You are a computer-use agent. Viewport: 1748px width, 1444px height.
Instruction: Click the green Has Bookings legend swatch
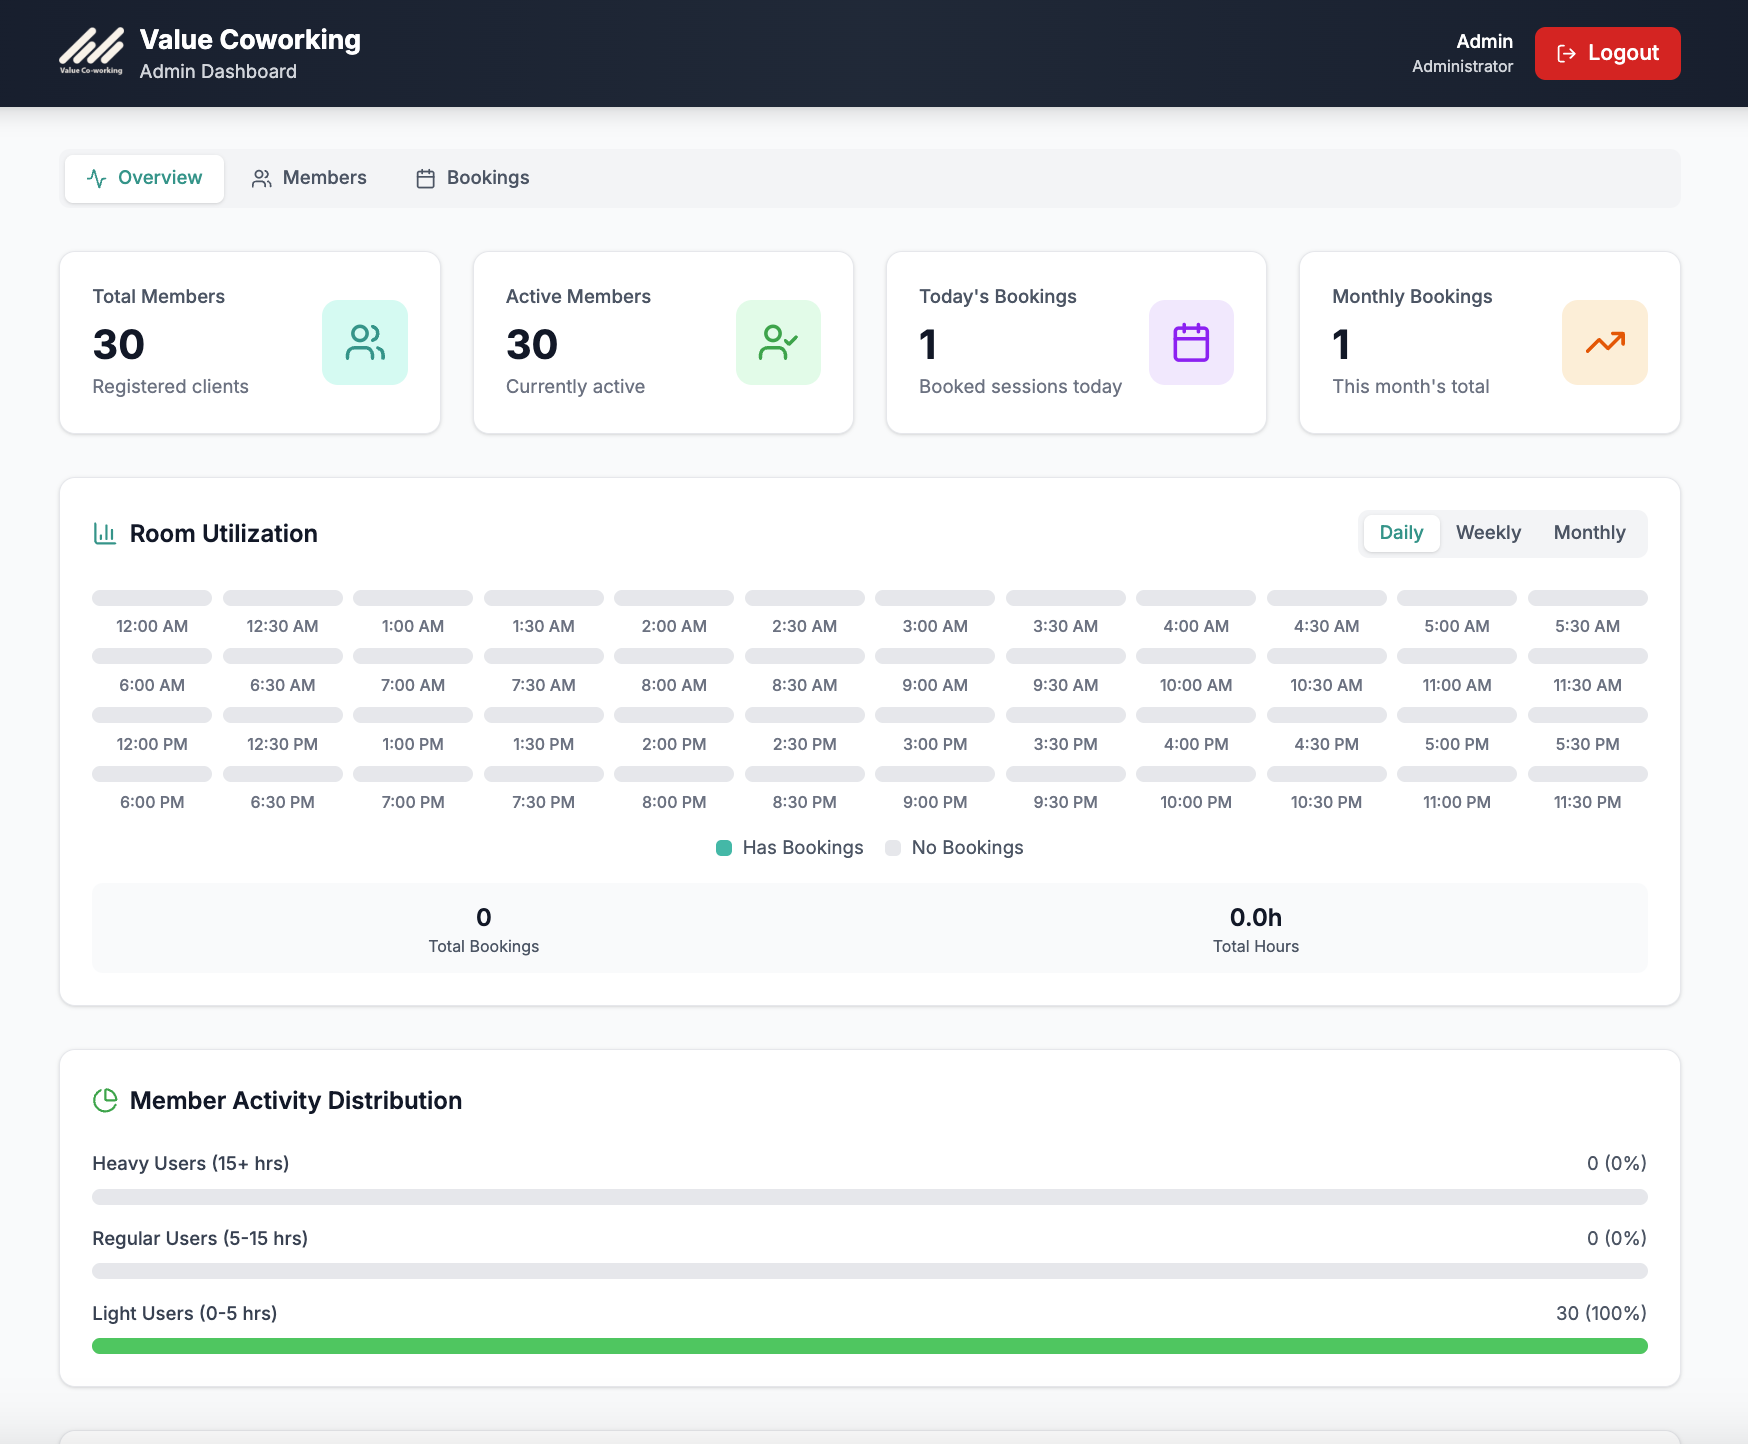pyautogui.click(x=724, y=848)
